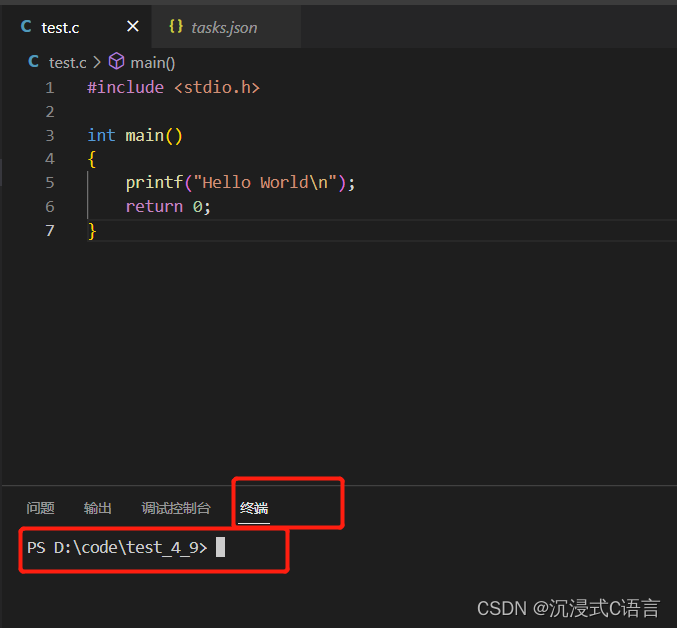Click the C icon in the breadcrumb
Image resolution: width=677 pixels, height=628 pixels.
[x=34, y=62]
